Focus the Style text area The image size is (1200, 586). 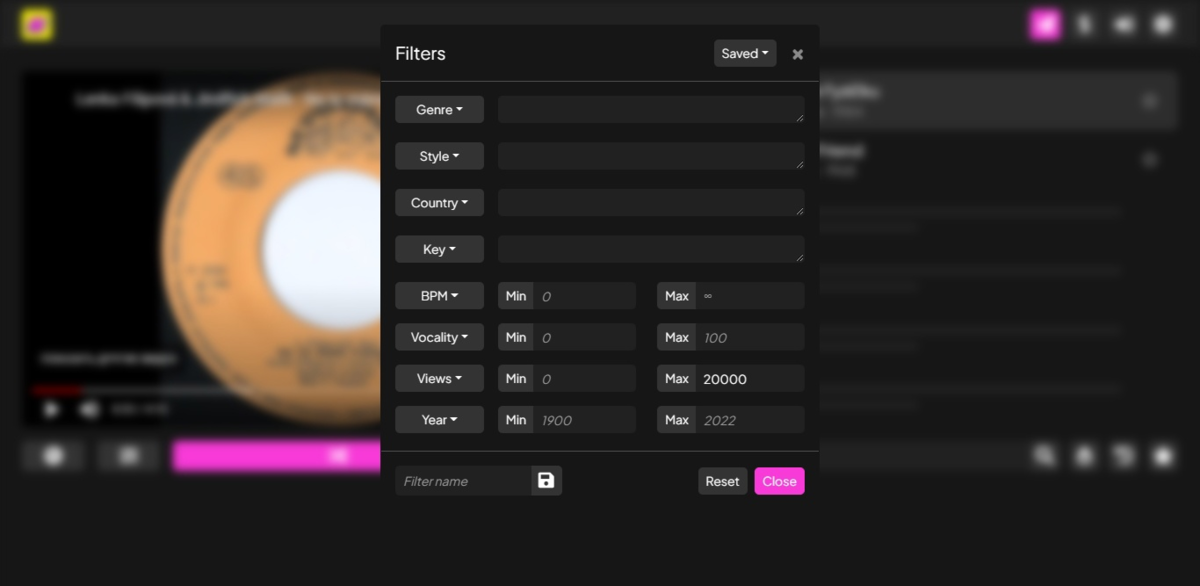(x=651, y=156)
